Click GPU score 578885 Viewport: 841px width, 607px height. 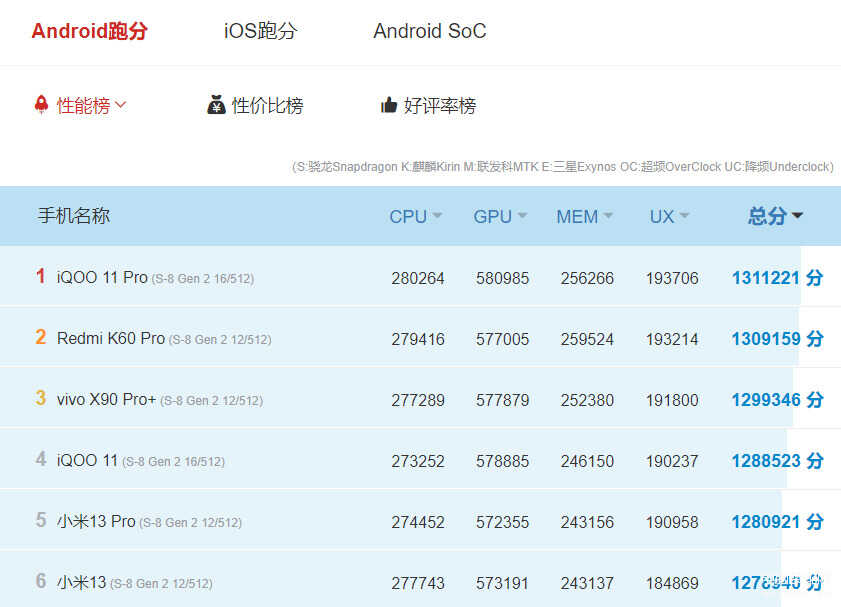(x=503, y=462)
